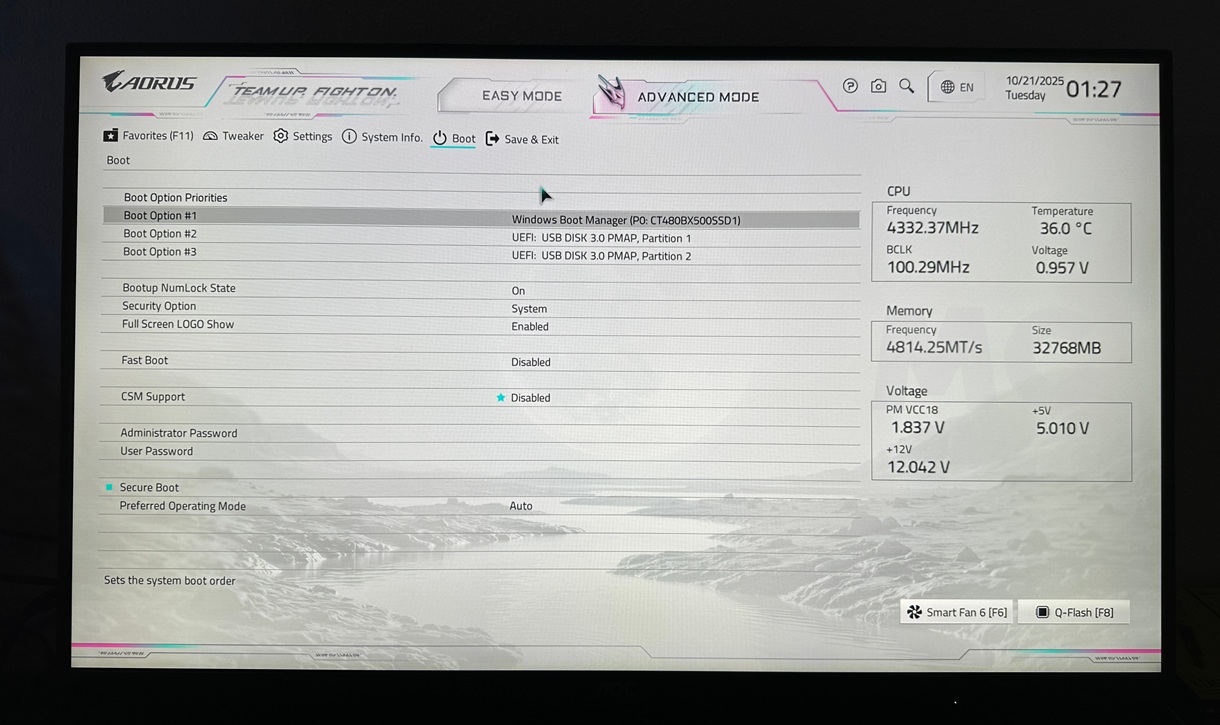Screen dimensions: 1220x725
Task: Open the Save & Exit tab
Action: point(522,139)
